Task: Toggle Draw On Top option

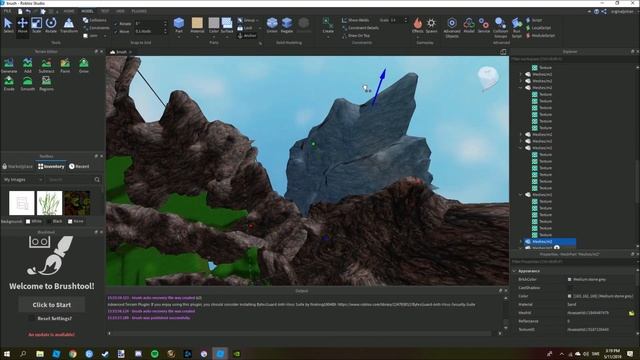Action: (356, 36)
